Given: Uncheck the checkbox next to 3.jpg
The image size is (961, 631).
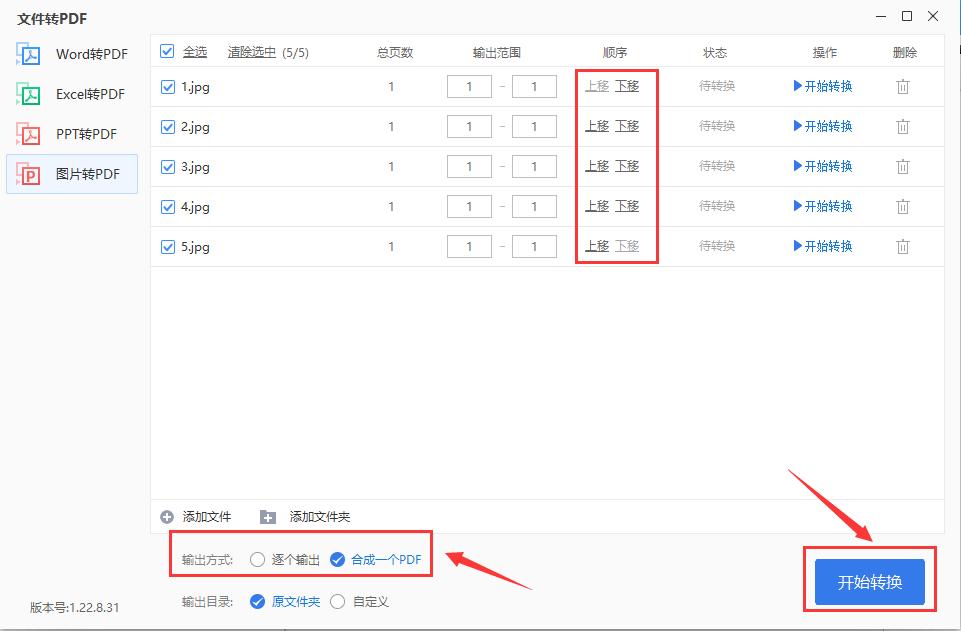Looking at the screenshot, I should [167, 166].
